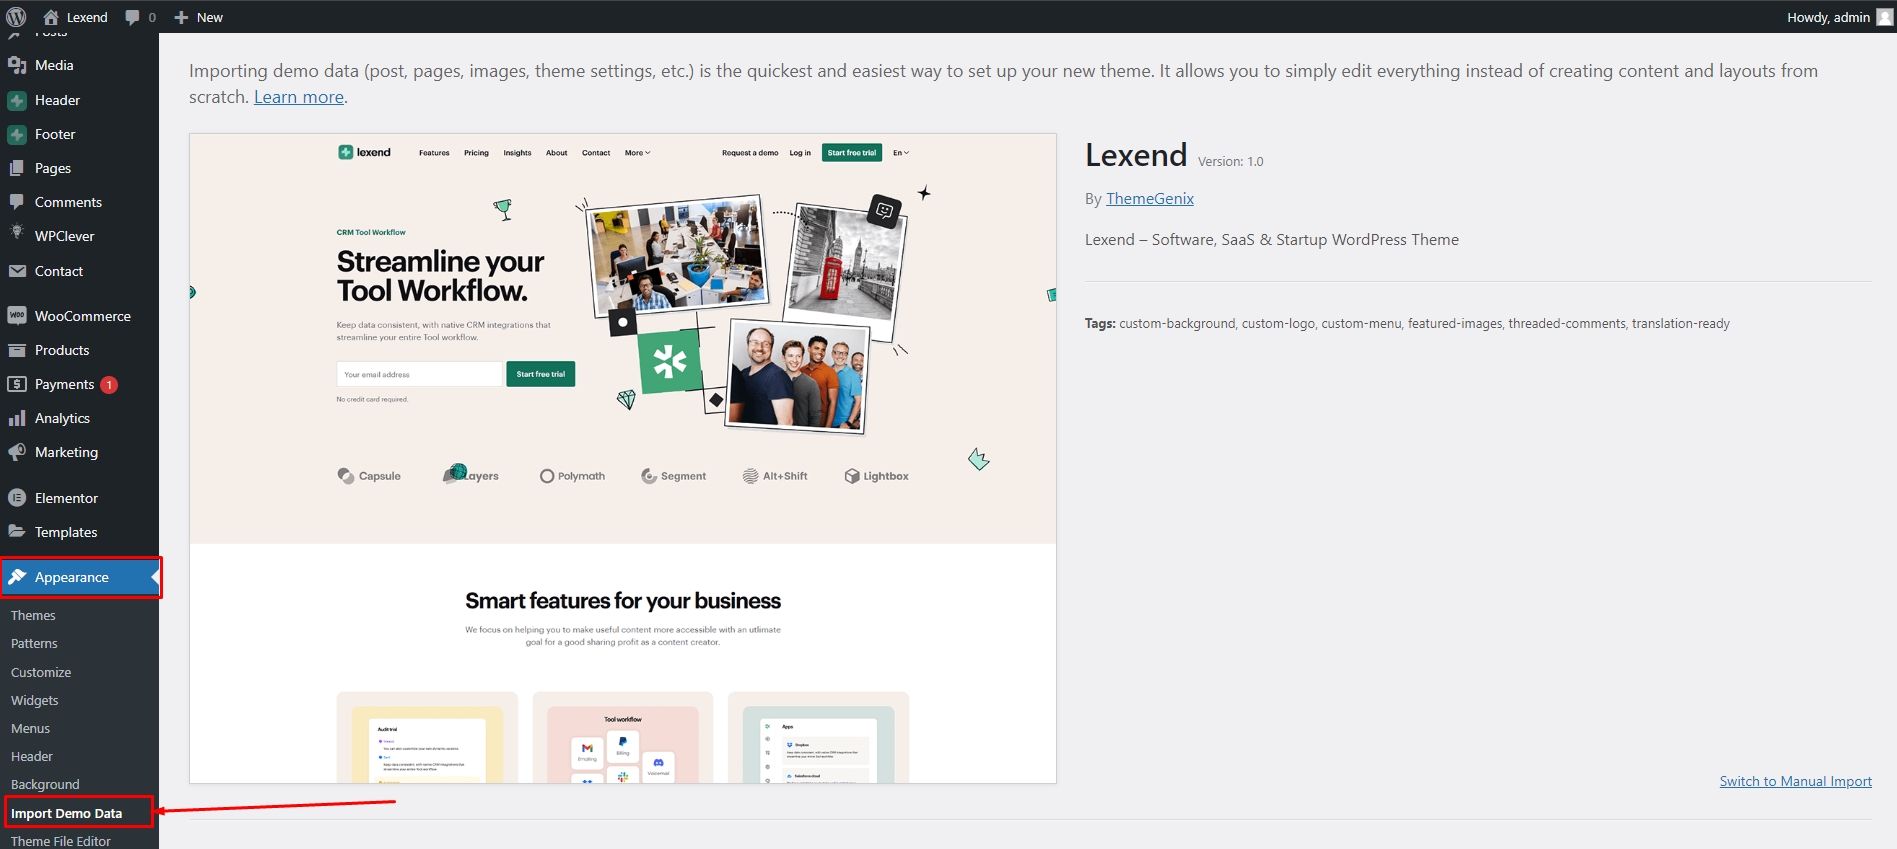Open Patterns submenu item
Screen dimensions: 1897x849
pos(34,644)
